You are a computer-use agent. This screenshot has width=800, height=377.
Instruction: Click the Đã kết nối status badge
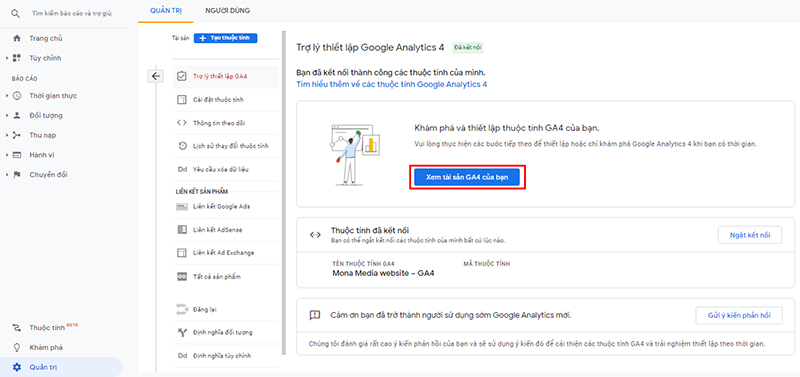tap(468, 48)
